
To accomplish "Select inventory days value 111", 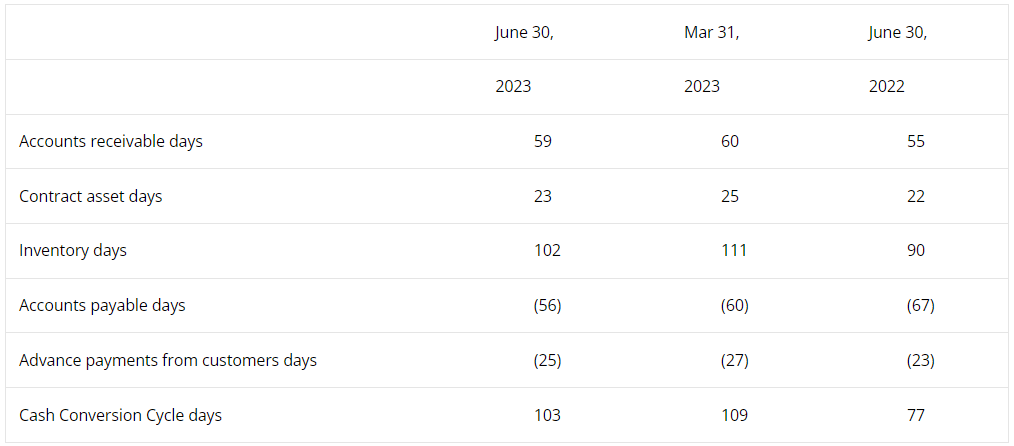I will [x=734, y=251].
